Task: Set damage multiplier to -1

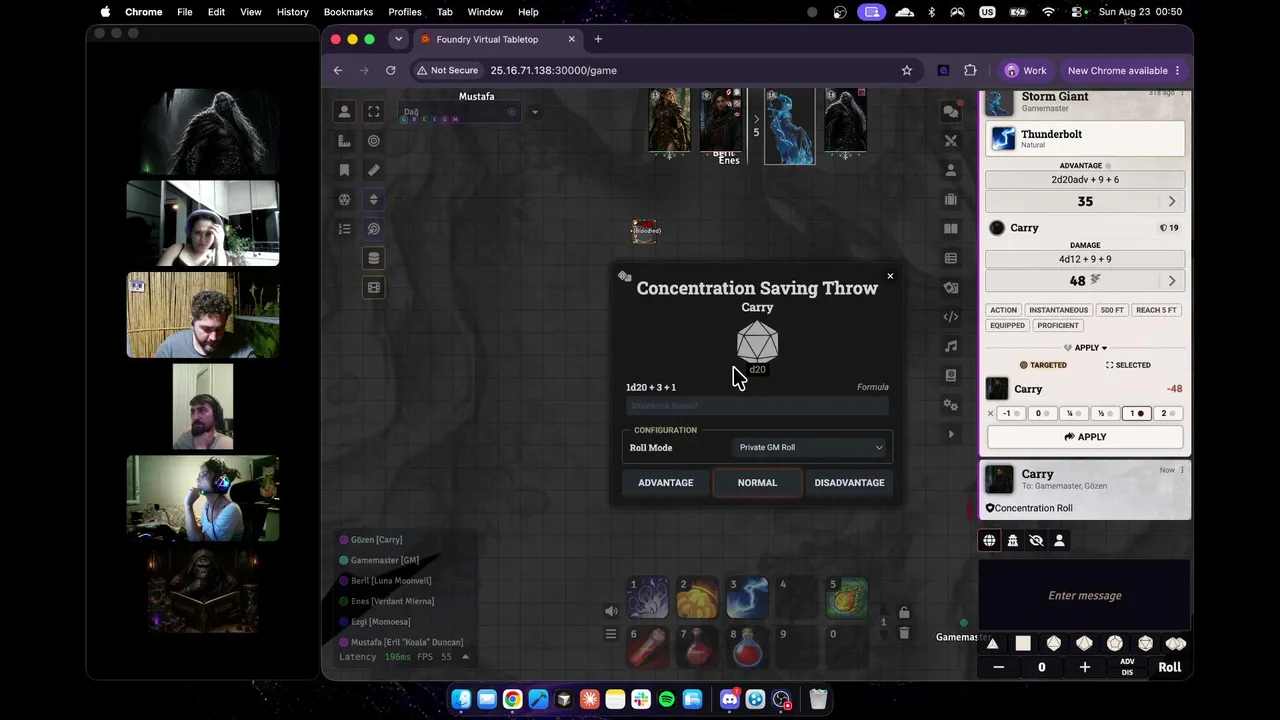Action: [x=1012, y=413]
